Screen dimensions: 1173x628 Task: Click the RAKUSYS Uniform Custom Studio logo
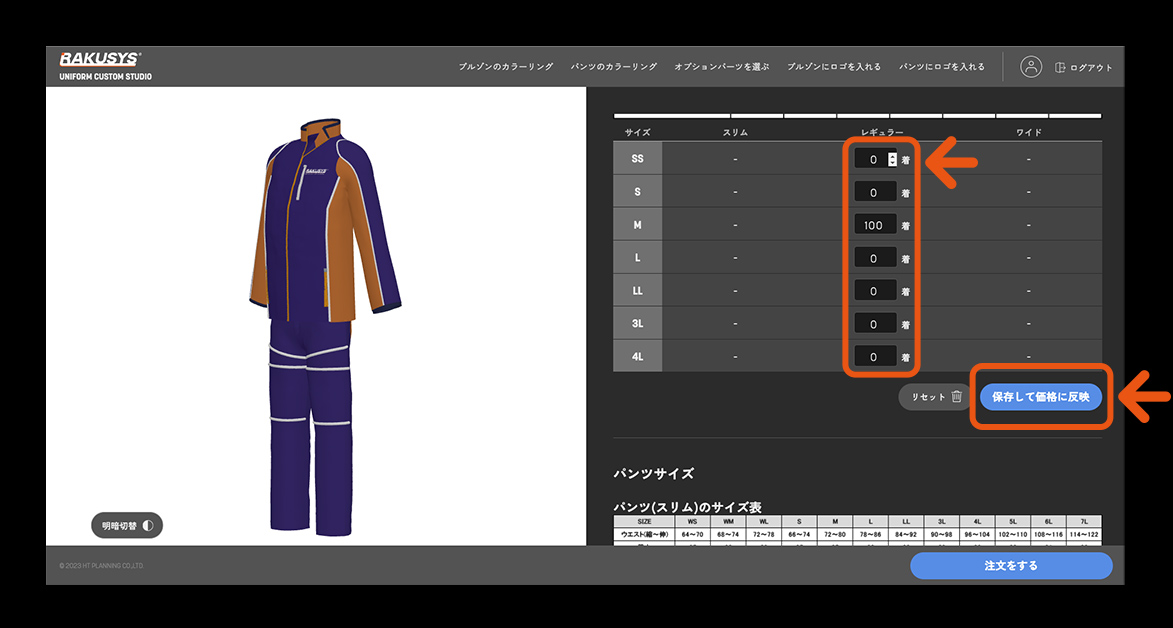coord(105,66)
